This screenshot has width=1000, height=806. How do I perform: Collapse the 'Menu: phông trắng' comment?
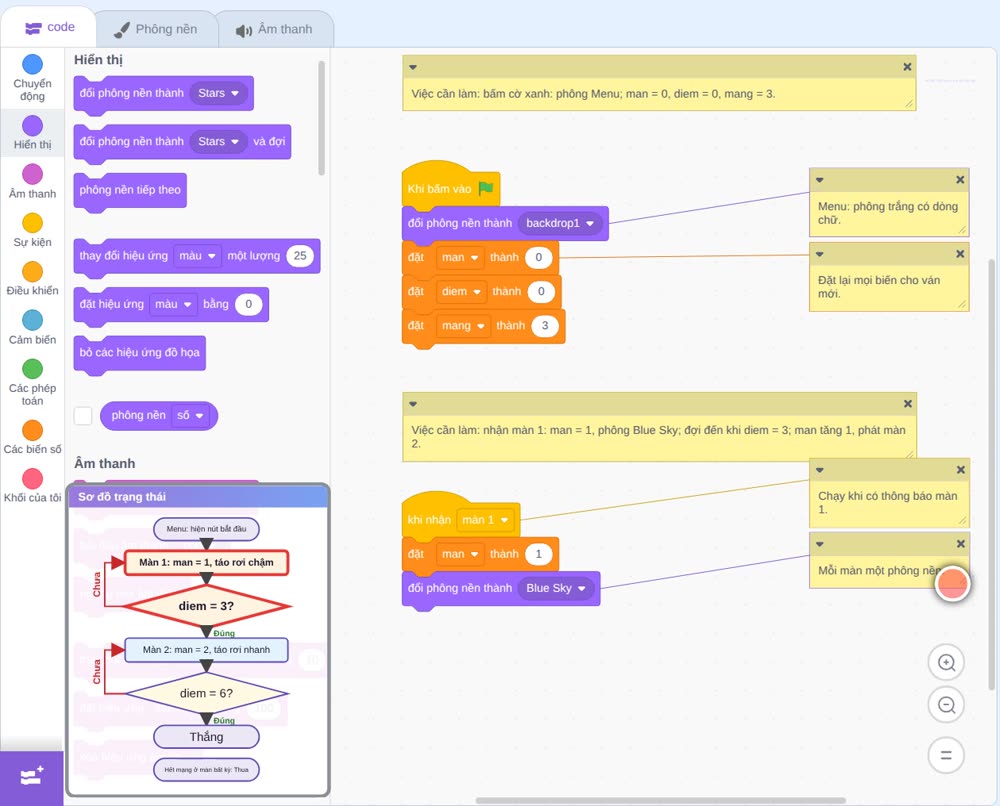point(820,180)
